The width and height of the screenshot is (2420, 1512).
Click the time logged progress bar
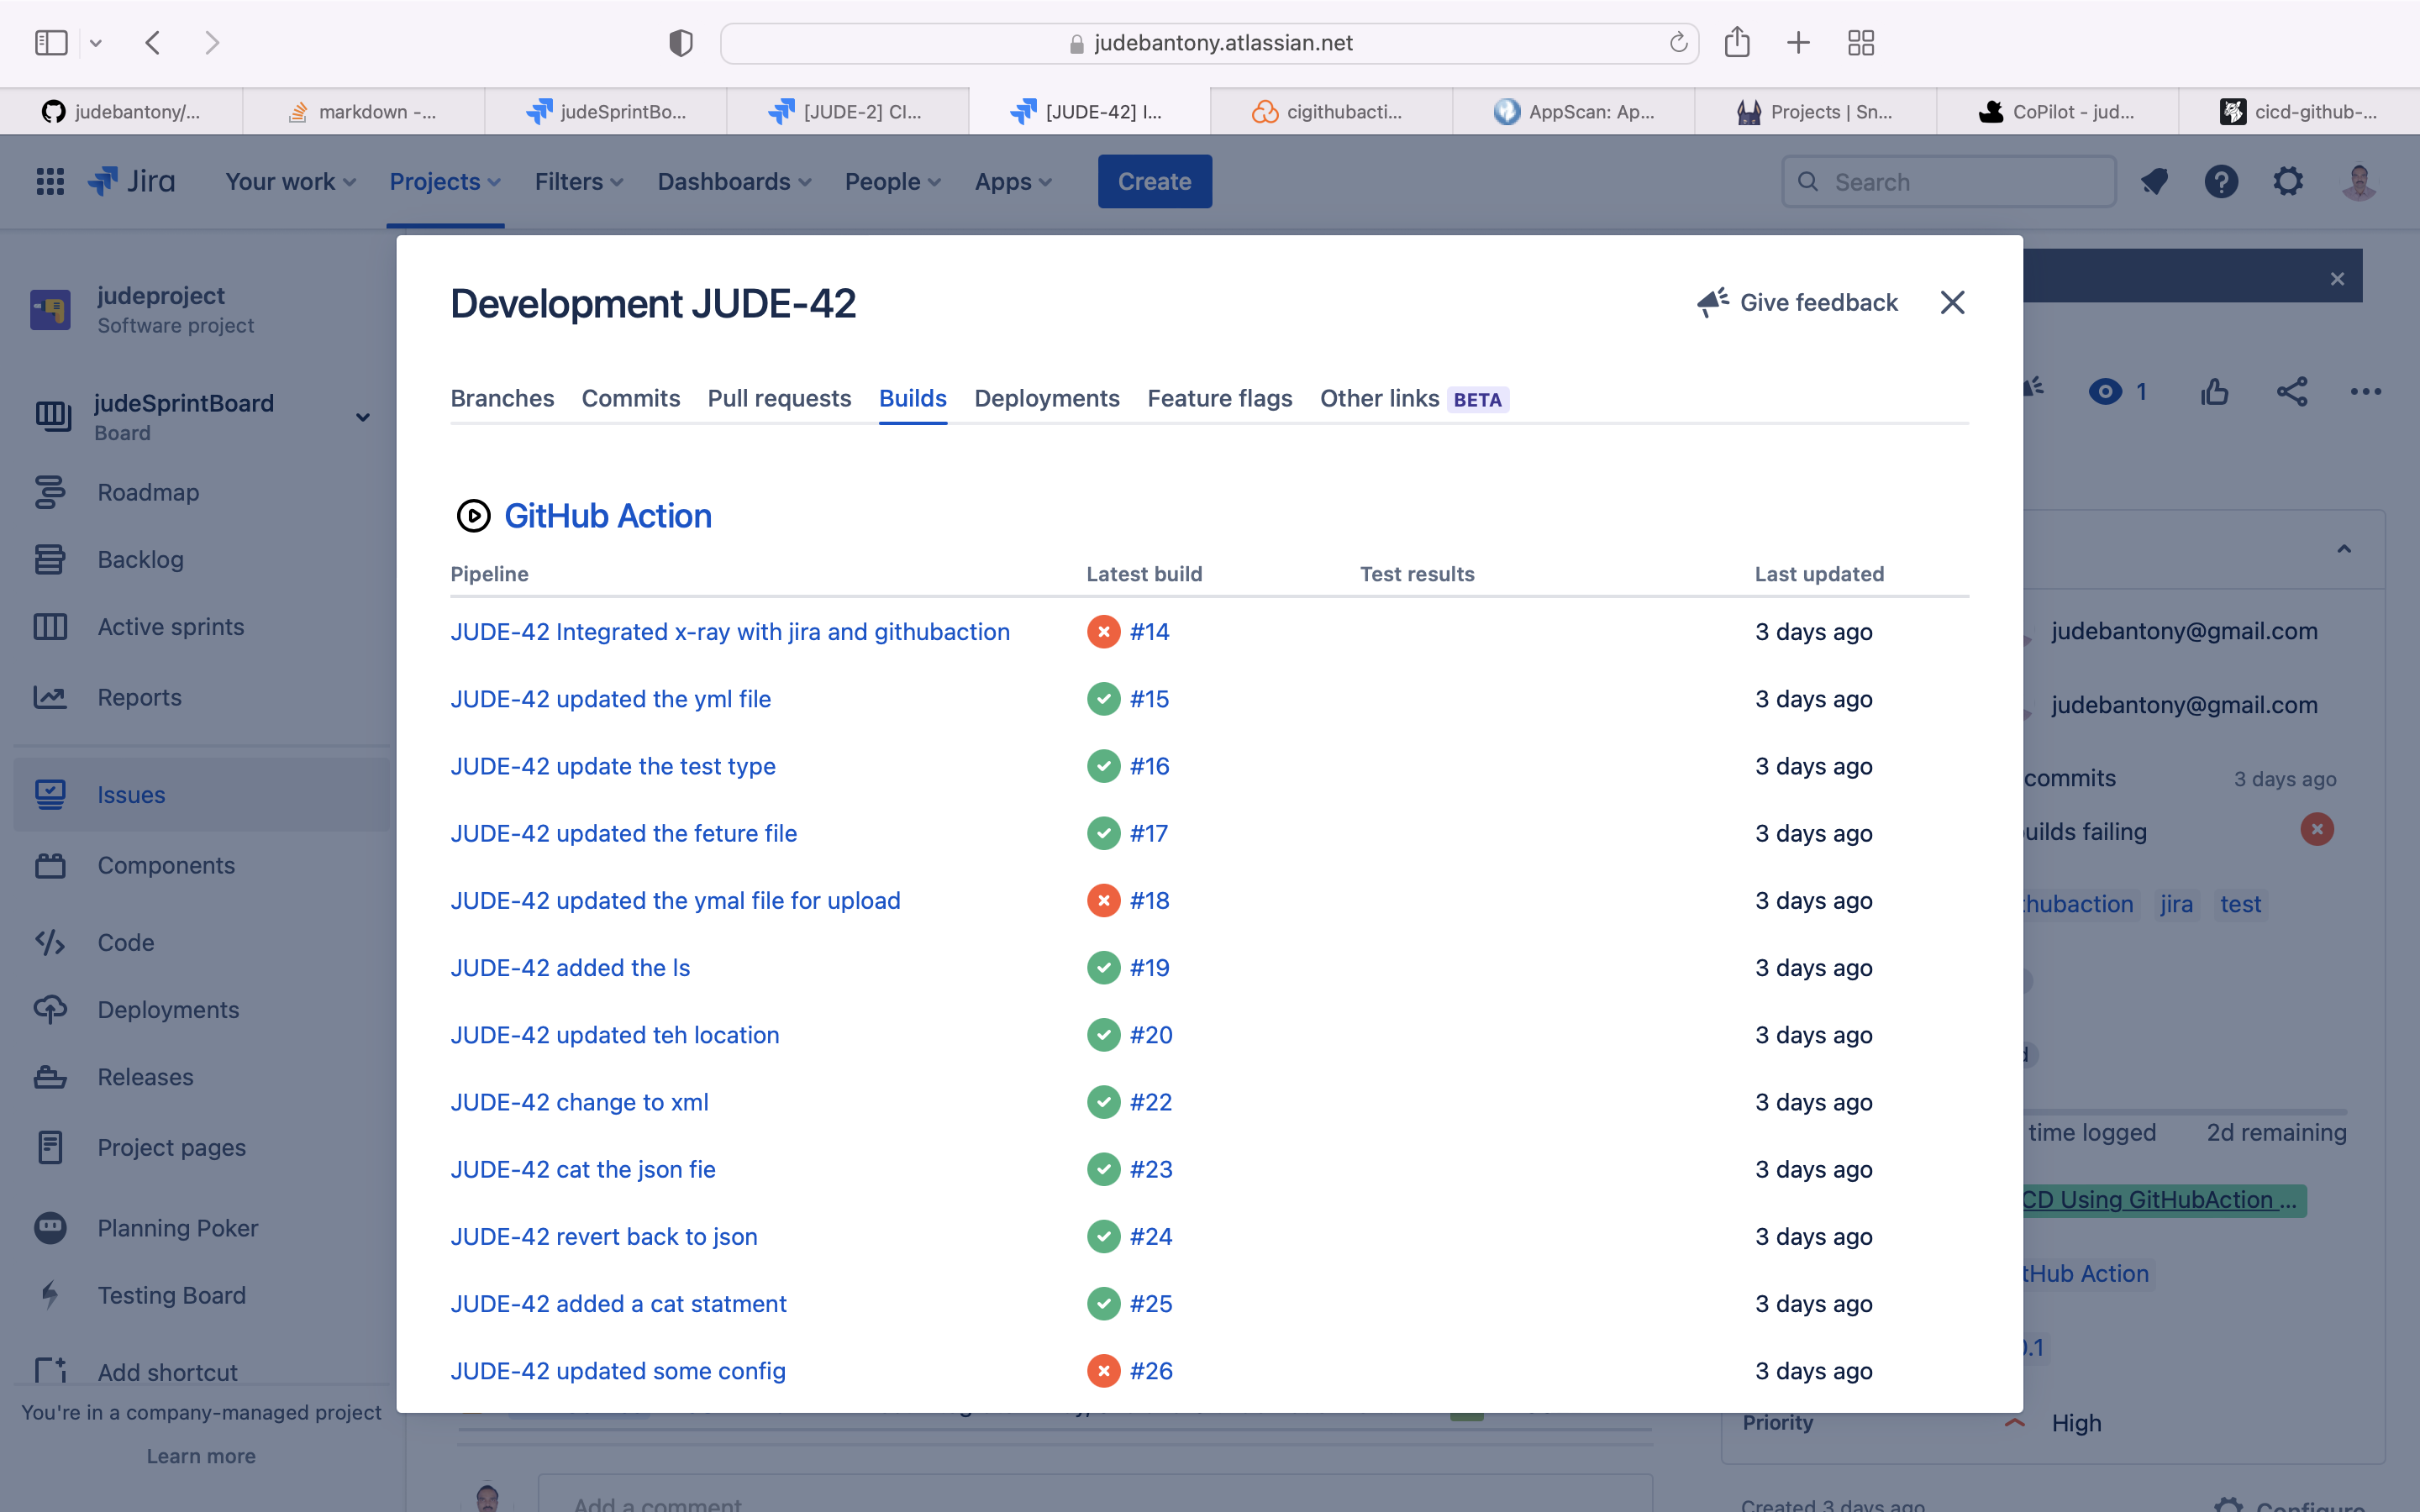tap(2185, 1111)
